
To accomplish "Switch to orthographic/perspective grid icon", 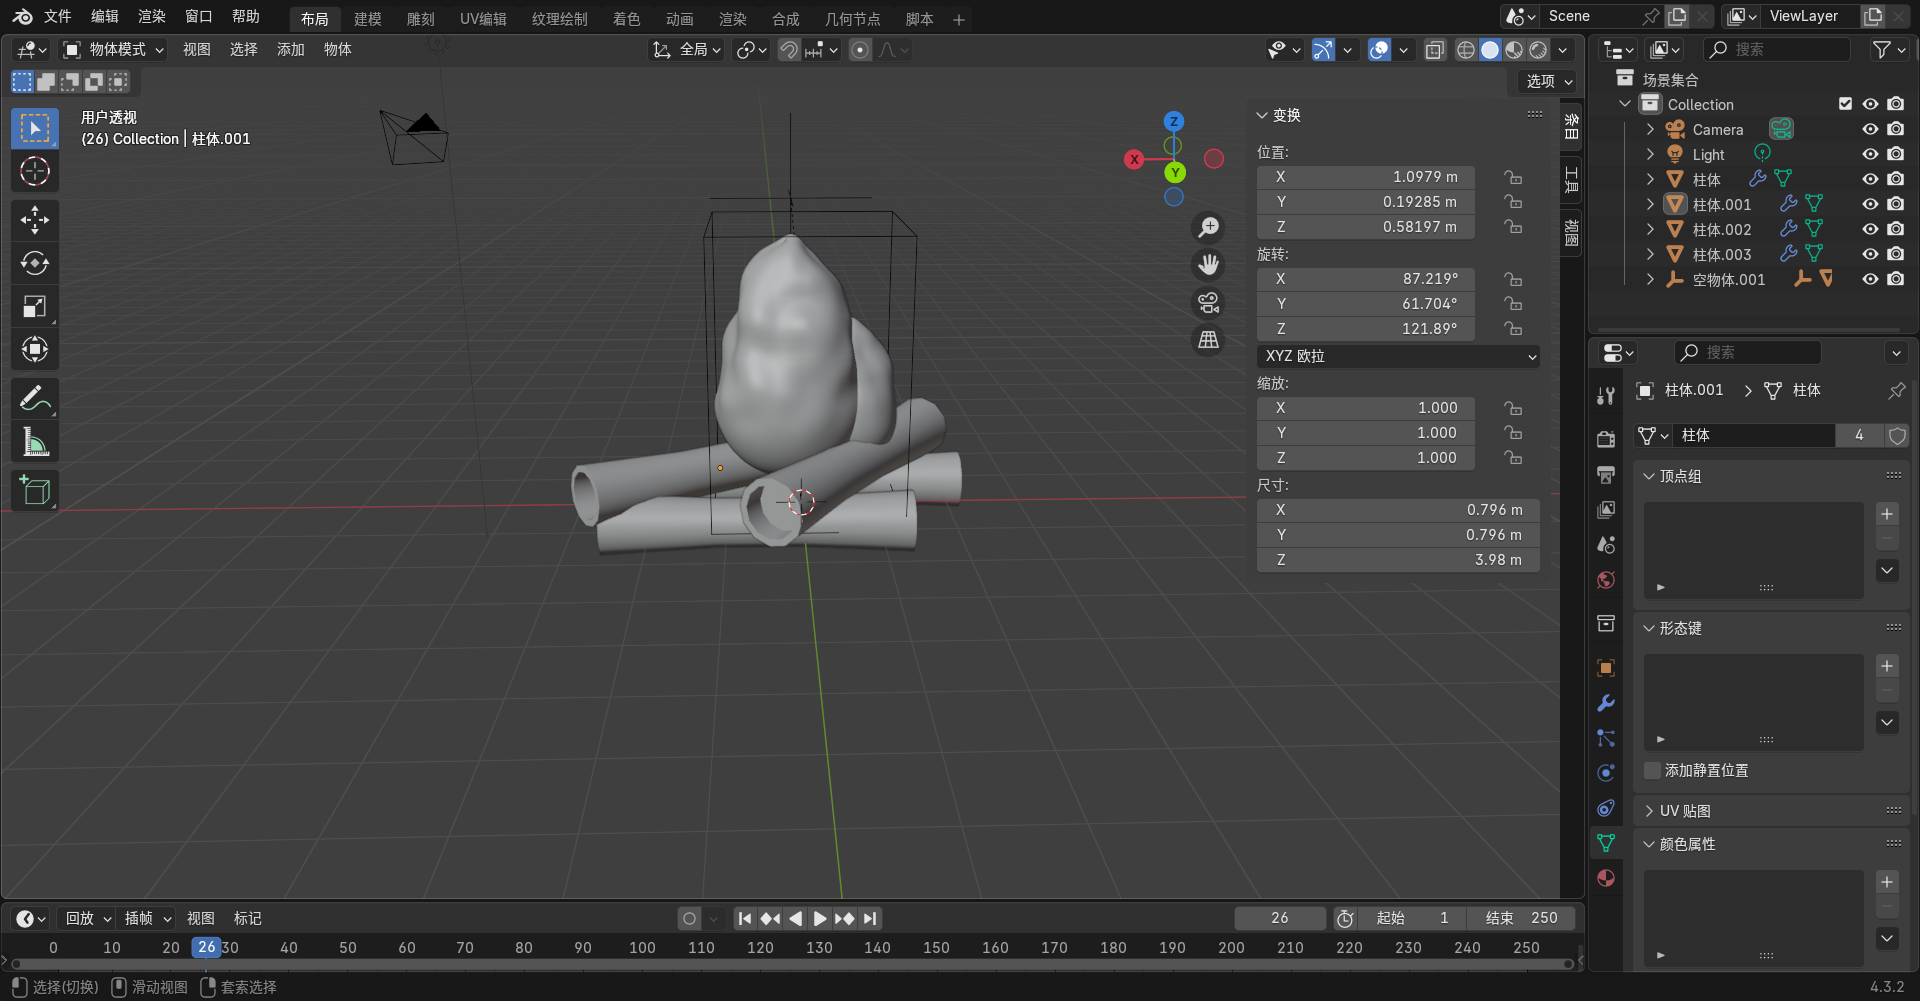I will click(x=1209, y=341).
